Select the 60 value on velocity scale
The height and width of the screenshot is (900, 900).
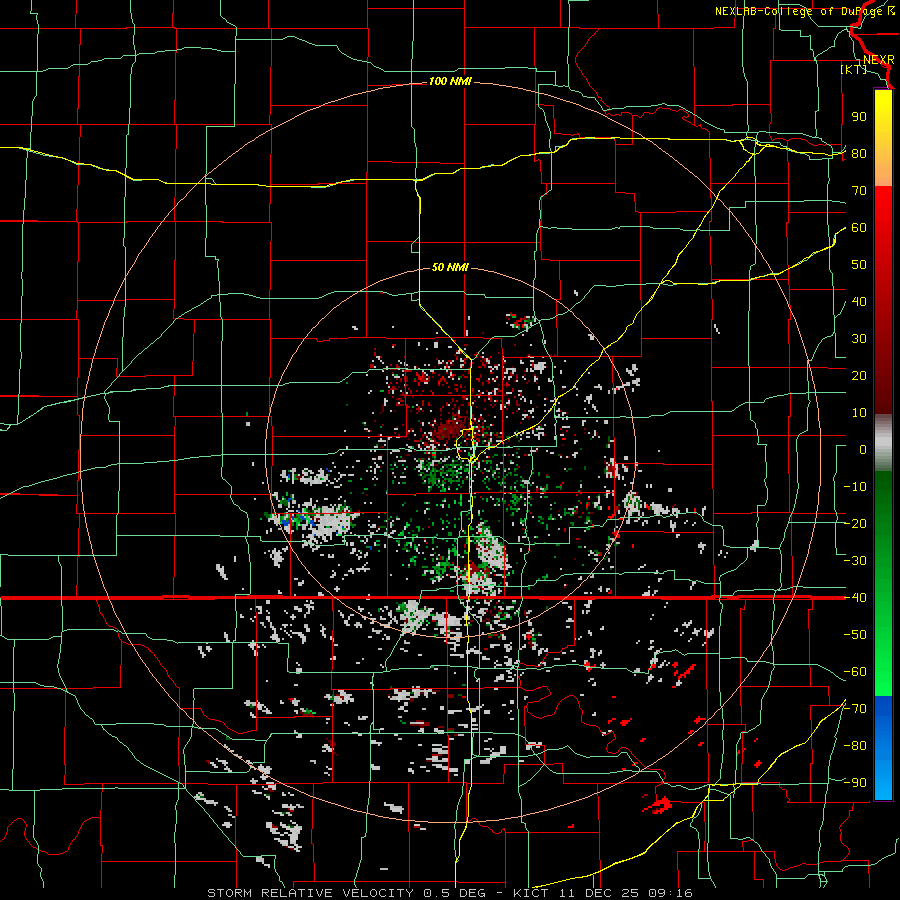click(859, 228)
